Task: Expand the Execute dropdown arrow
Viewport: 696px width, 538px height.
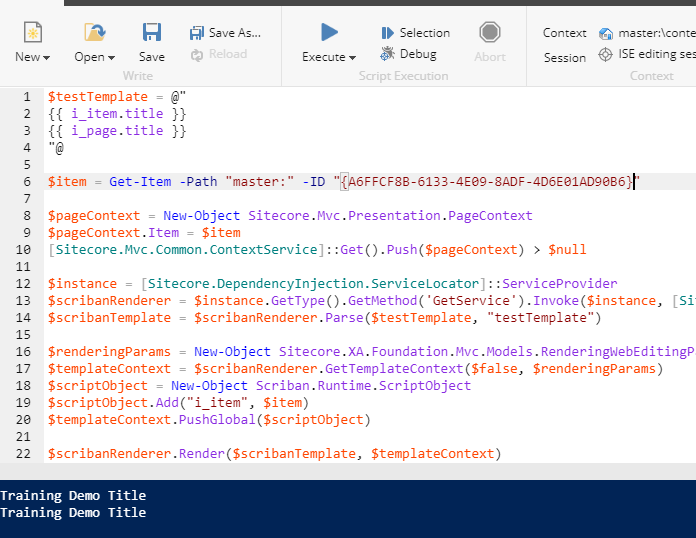Action: [352, 58]
